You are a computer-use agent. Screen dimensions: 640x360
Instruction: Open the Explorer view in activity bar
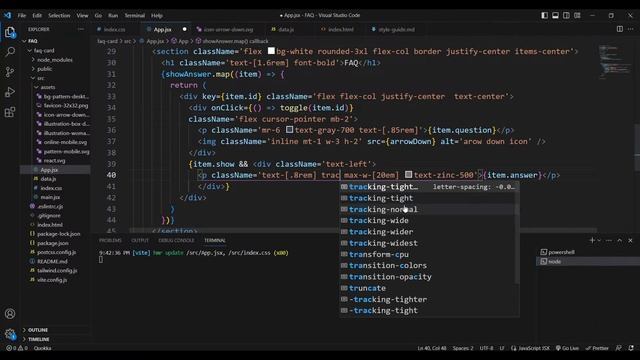click(10, 32)
